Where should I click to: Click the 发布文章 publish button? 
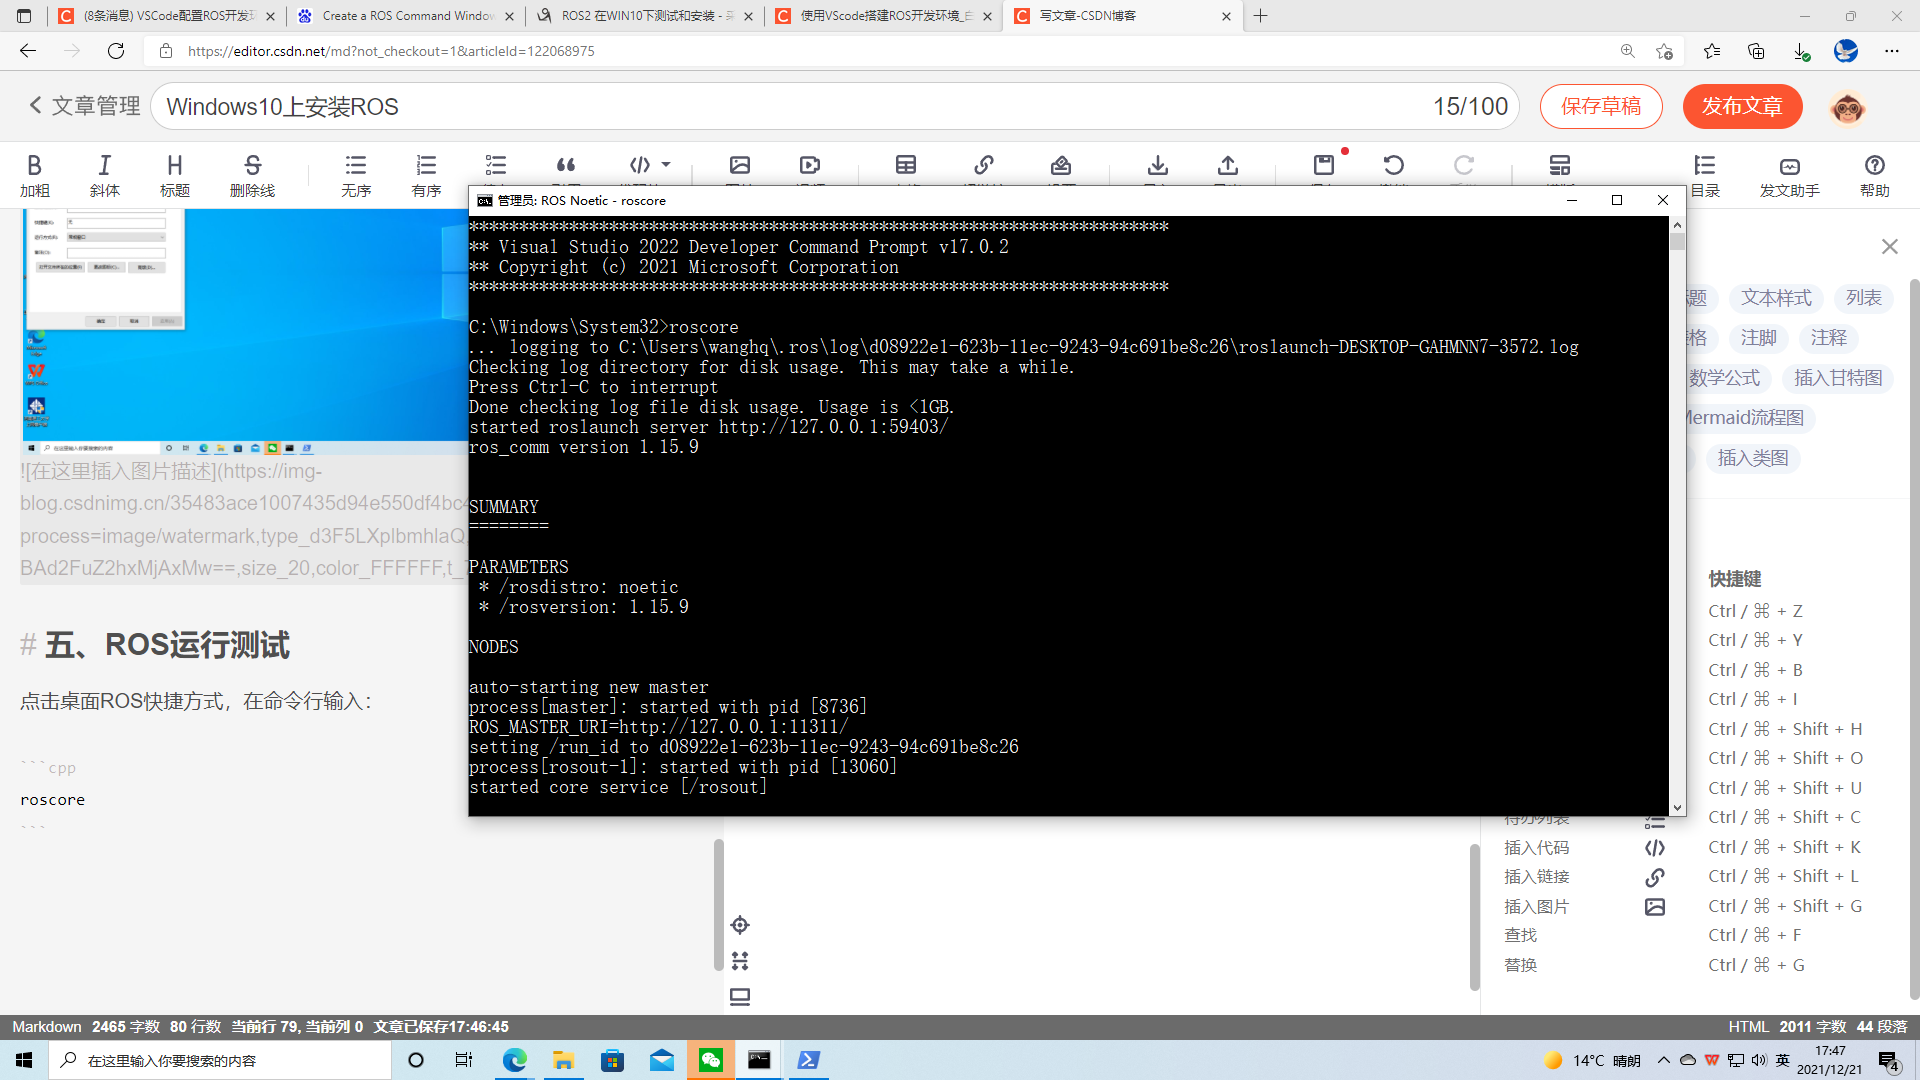tap(1741, 106)
